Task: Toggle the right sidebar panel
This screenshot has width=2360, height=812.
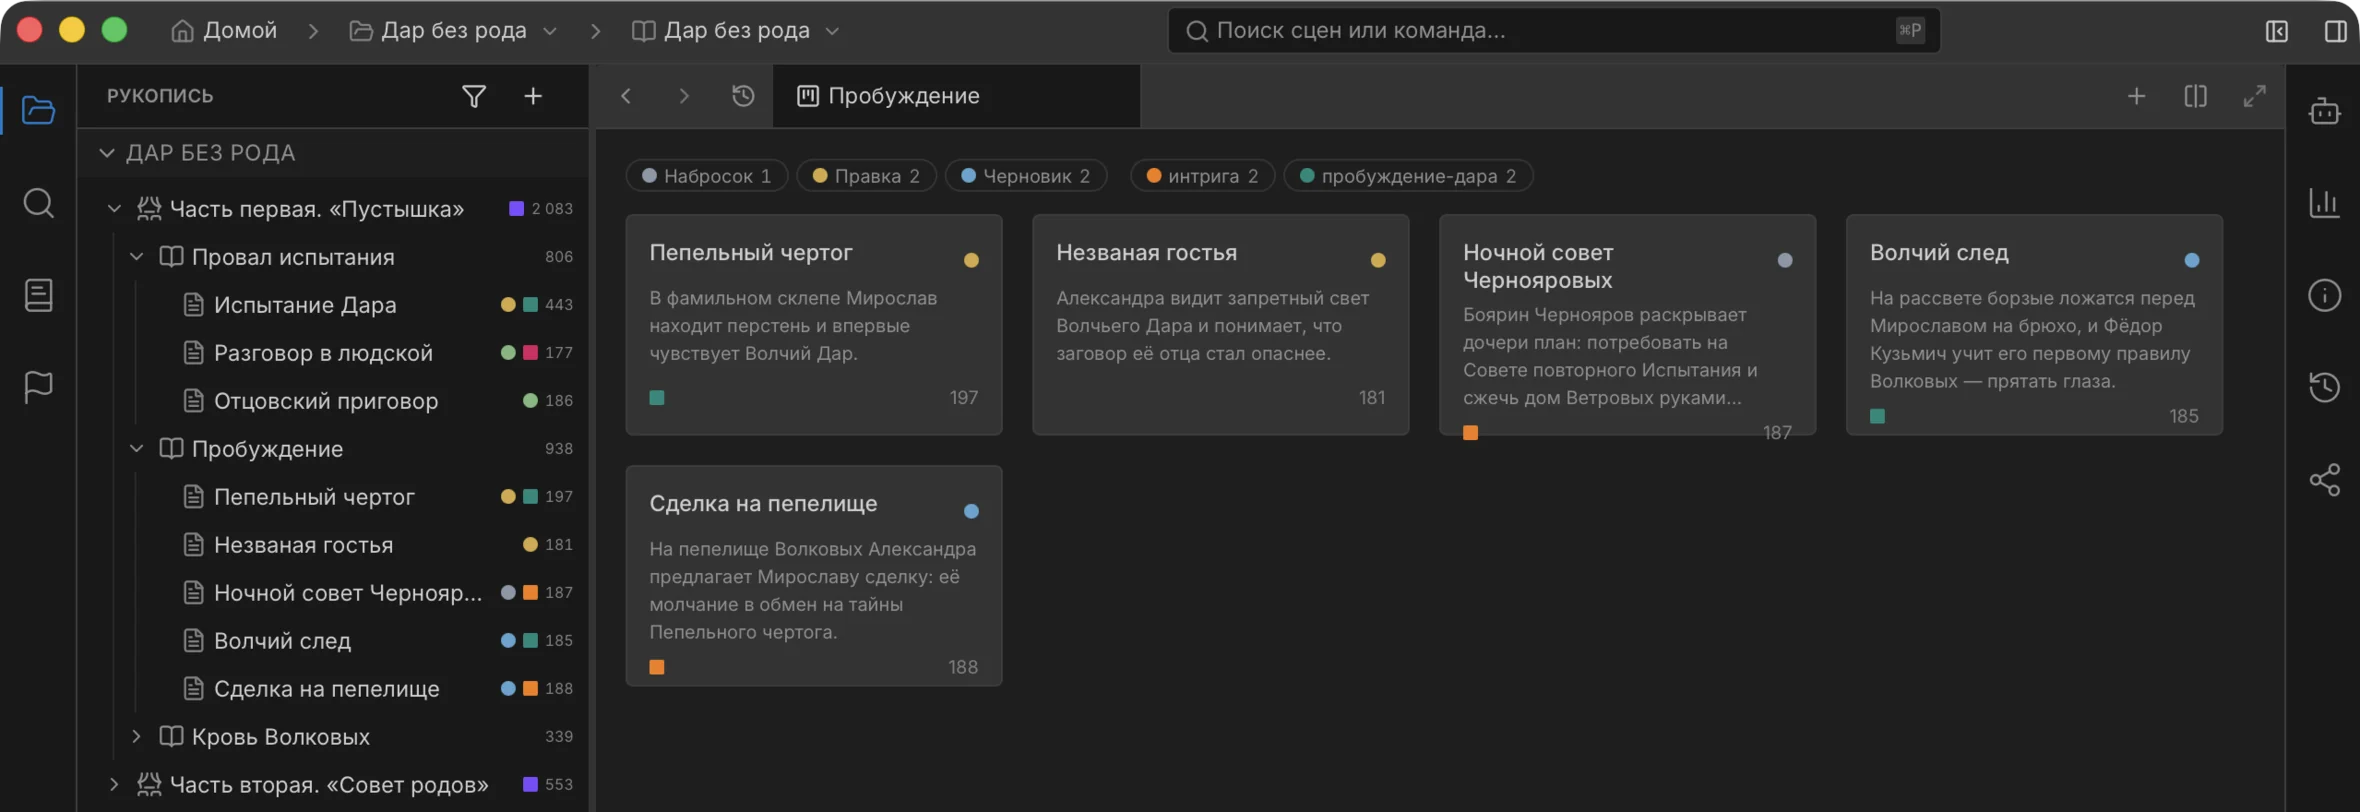Action: (x=2336, y=31)
